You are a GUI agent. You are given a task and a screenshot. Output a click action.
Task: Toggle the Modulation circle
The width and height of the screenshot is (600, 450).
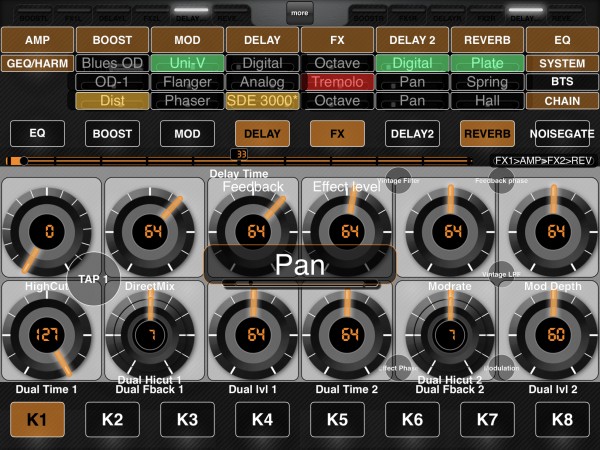pyautogui.click(x=501, y=368)
